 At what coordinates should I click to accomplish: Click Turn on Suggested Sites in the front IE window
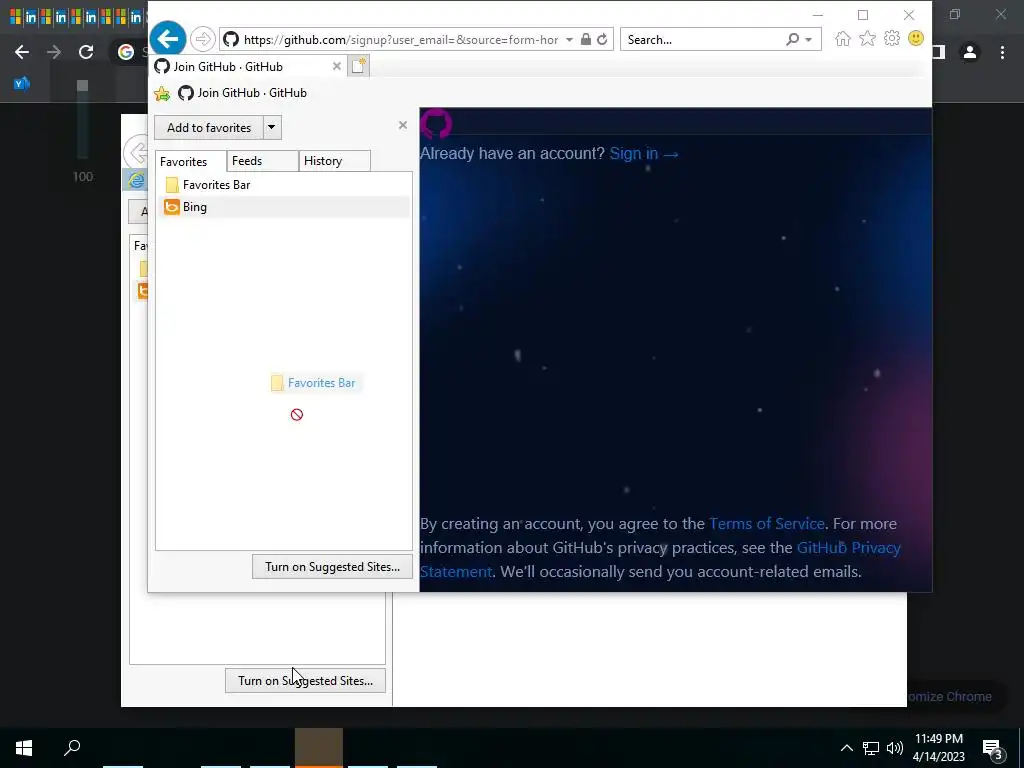coord(332,567)
